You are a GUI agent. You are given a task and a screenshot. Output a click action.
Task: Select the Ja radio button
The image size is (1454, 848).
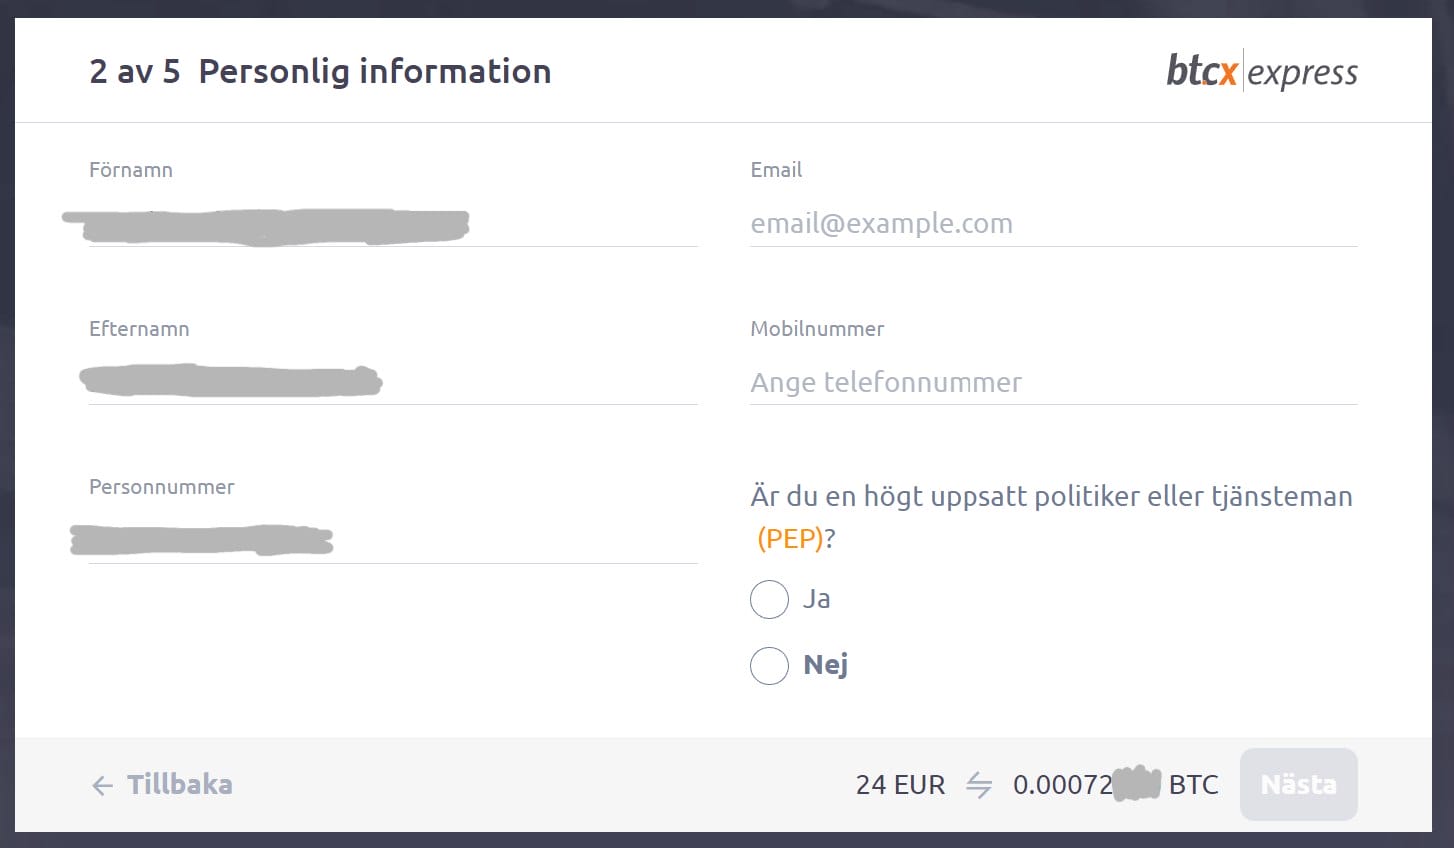769,599
